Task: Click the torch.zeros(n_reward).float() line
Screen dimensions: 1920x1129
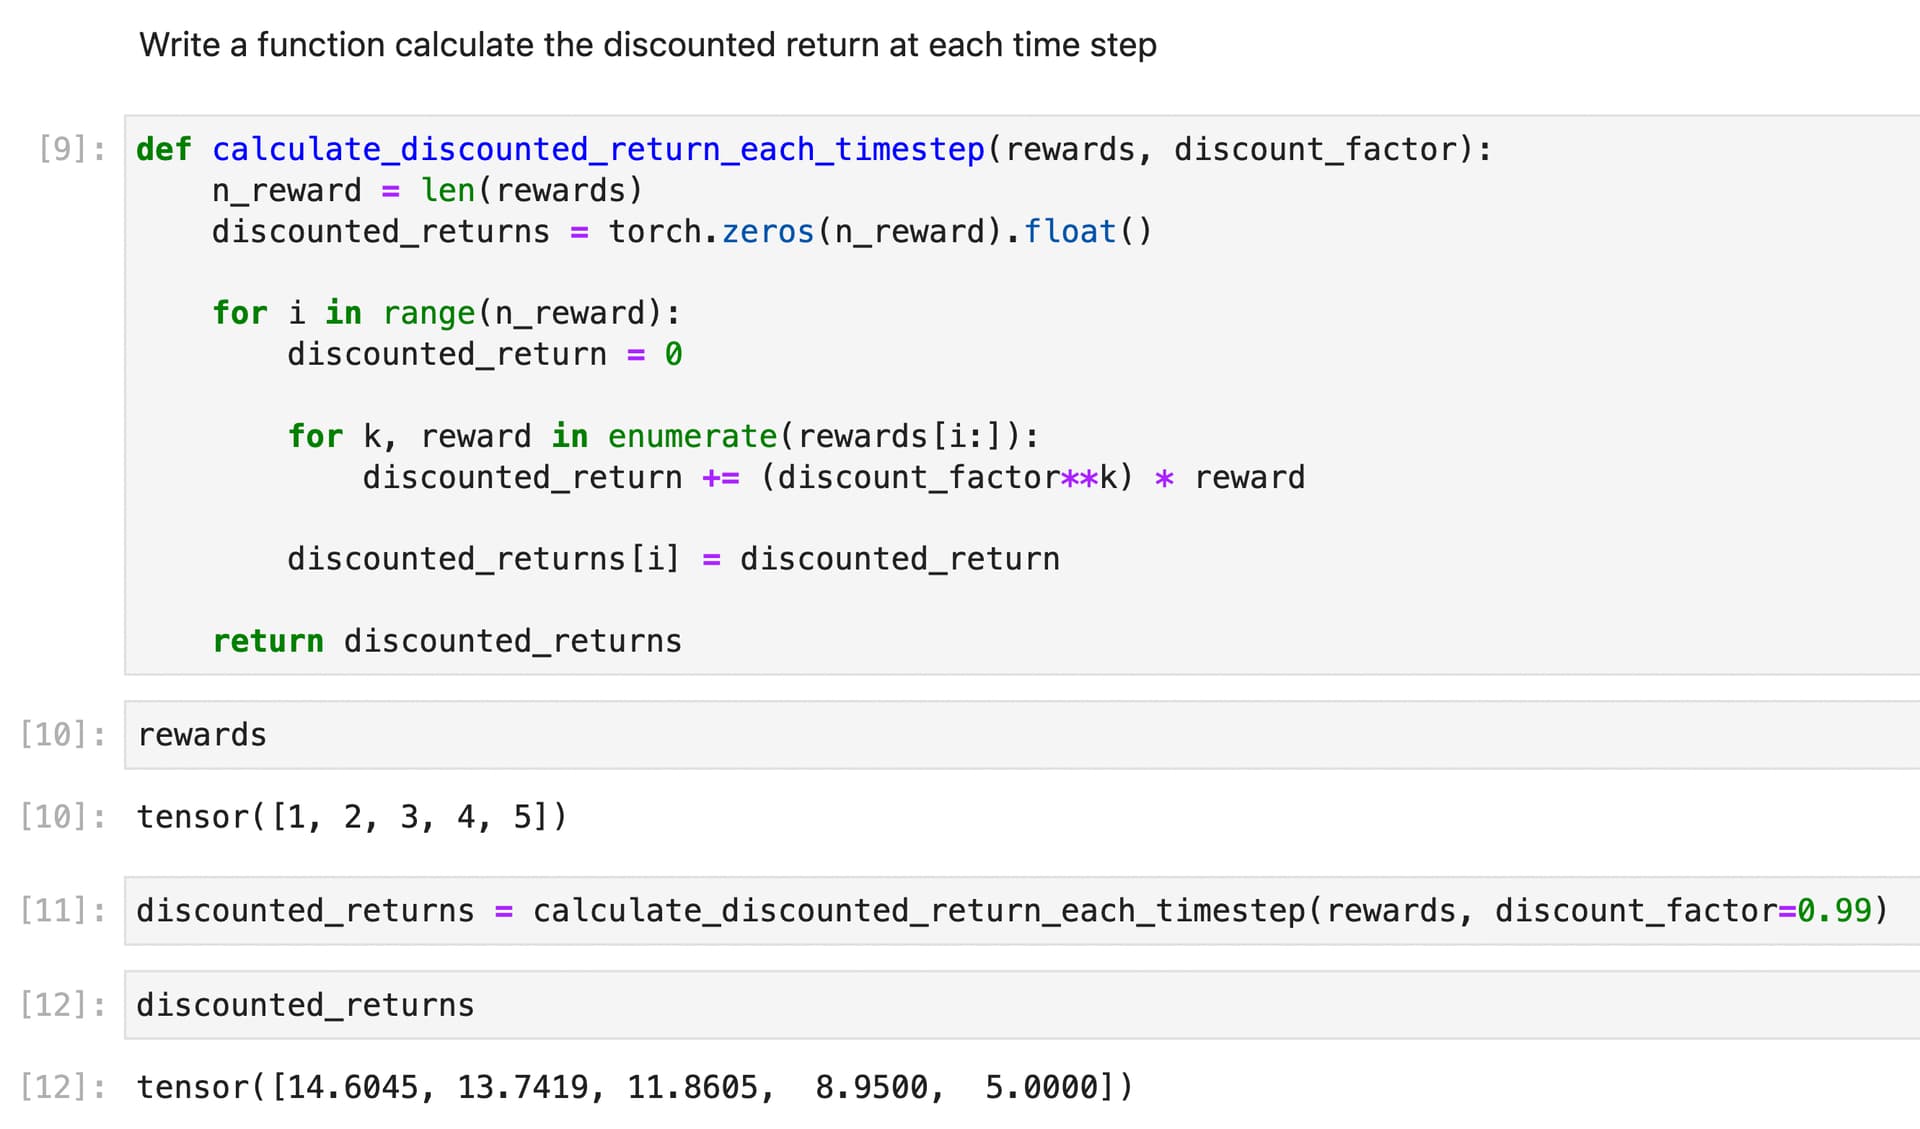Action: [x=680, y=231]
